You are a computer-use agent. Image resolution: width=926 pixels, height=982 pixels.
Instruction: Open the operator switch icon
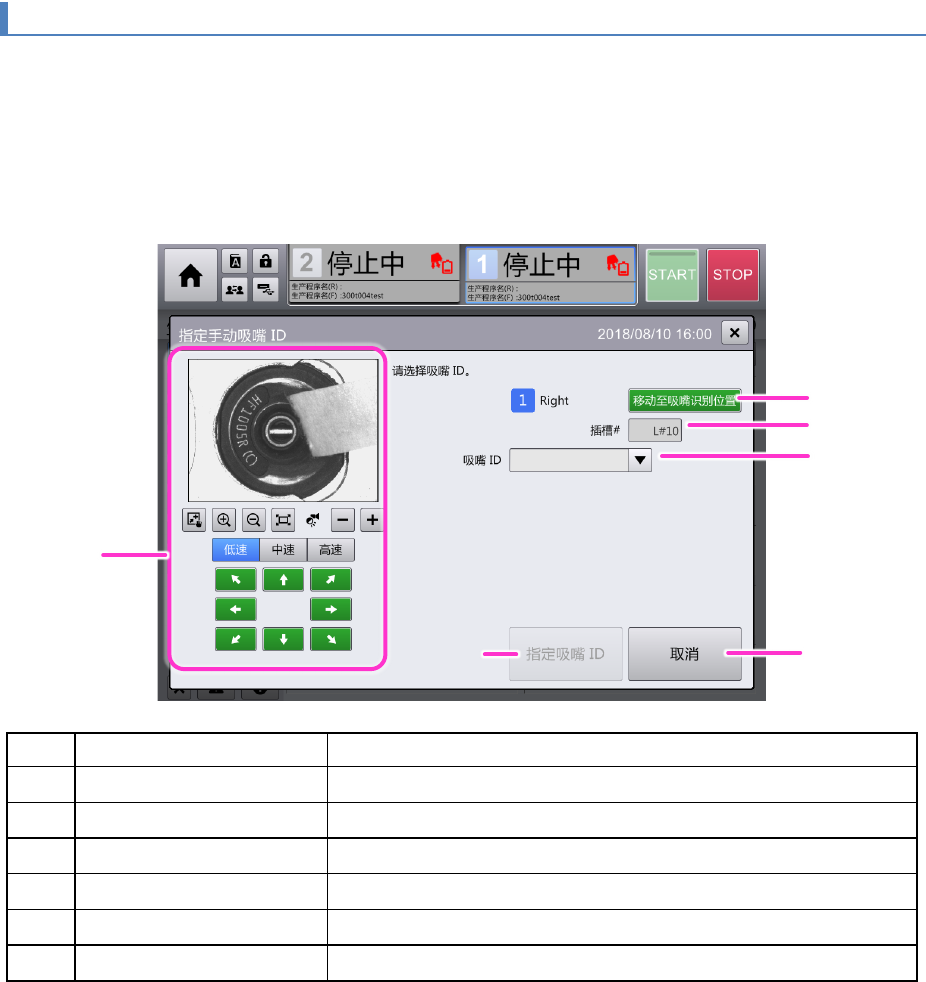[x=235, y=289]
